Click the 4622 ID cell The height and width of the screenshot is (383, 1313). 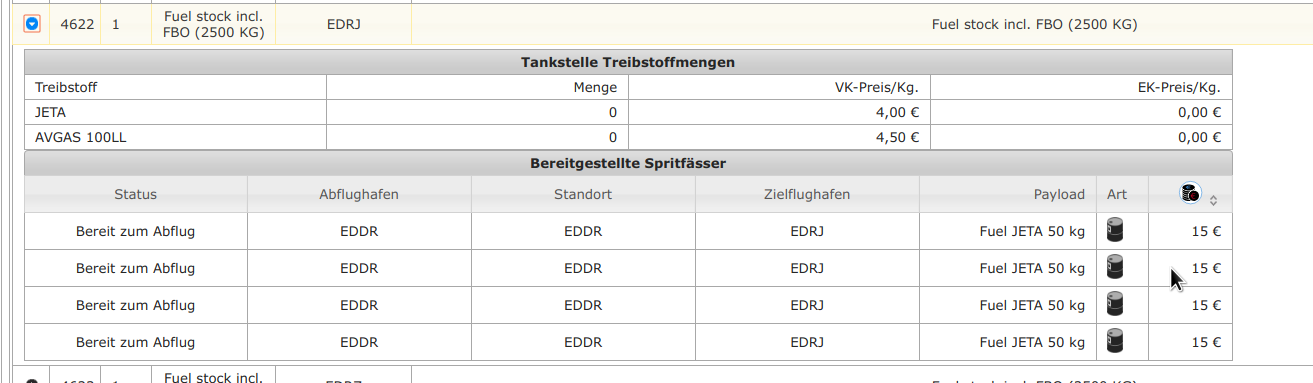(77, 24)
